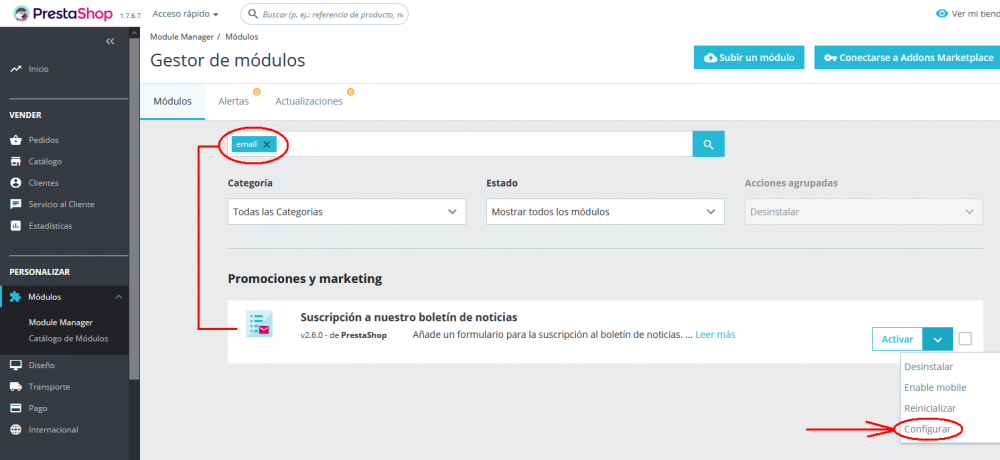Click the top product search field
This screenshot has width=1000, height=460.
click(325, 14)
